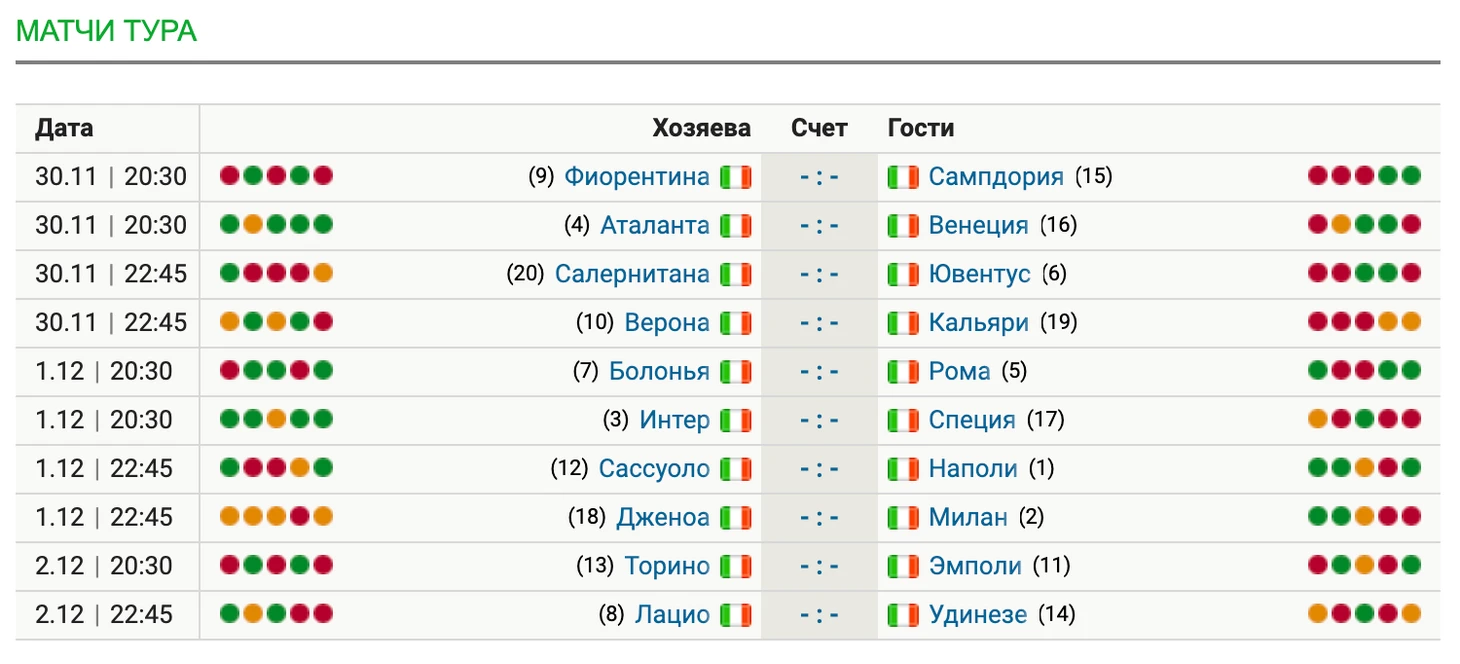Click the last orange form dot for Удинезе
The height and width of the screenshot is (664, 1460).
[1411, 613]
